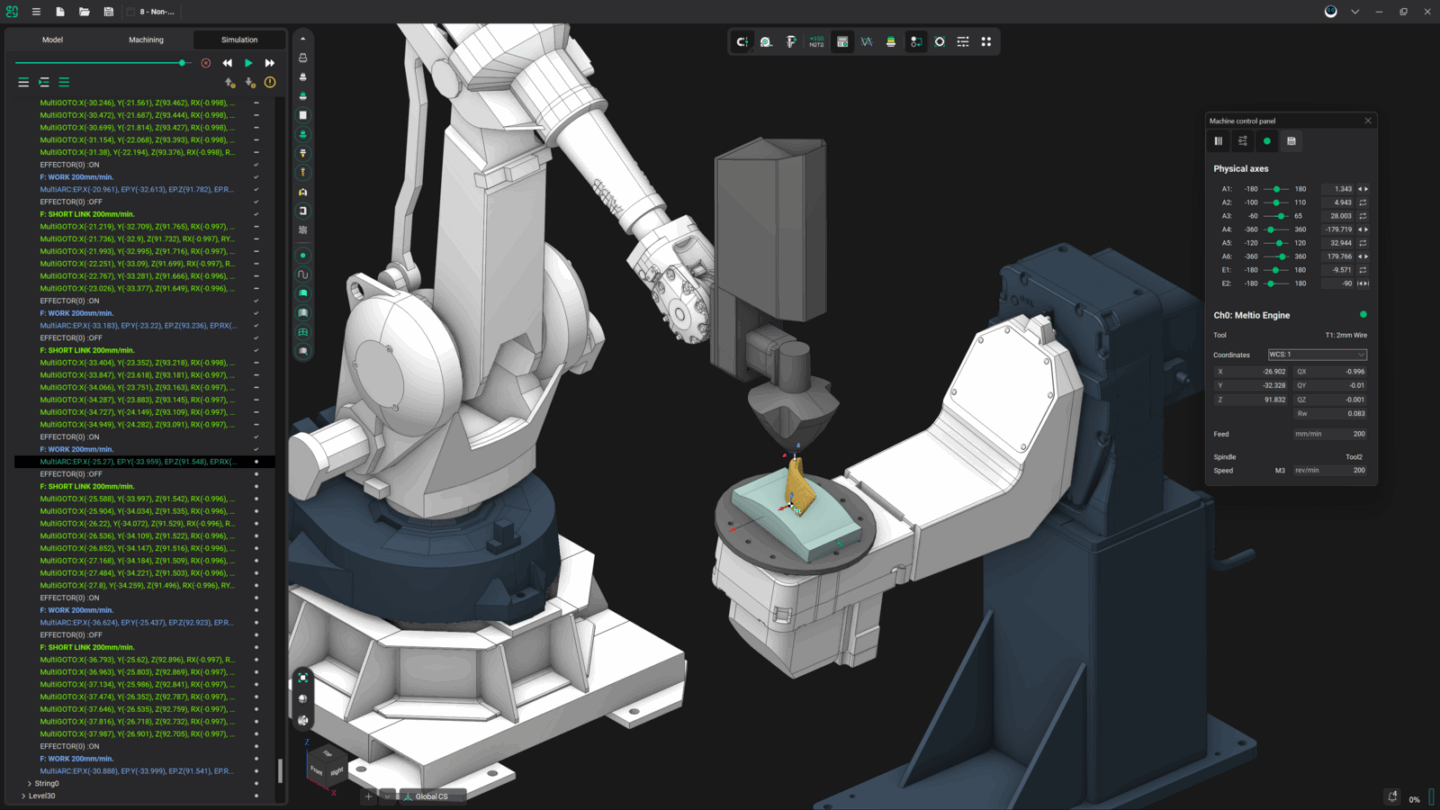Open the machine settings sliders icon in toolbar

(x=963, y=41)
